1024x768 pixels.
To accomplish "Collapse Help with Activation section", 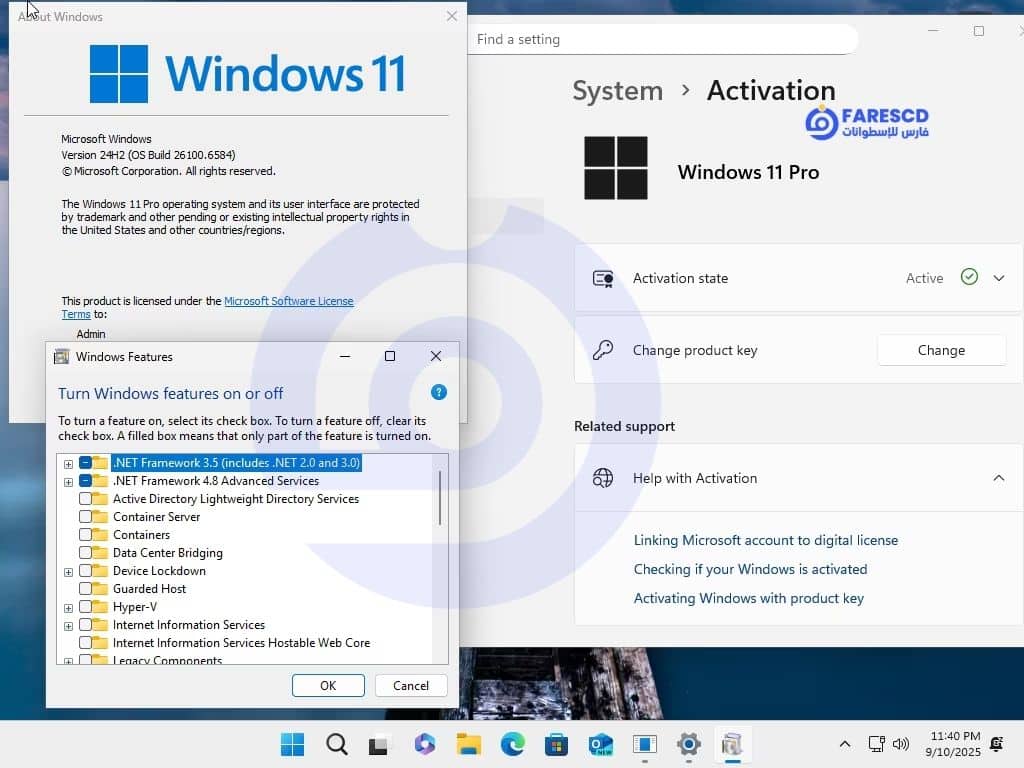I will tap(999, 478).
